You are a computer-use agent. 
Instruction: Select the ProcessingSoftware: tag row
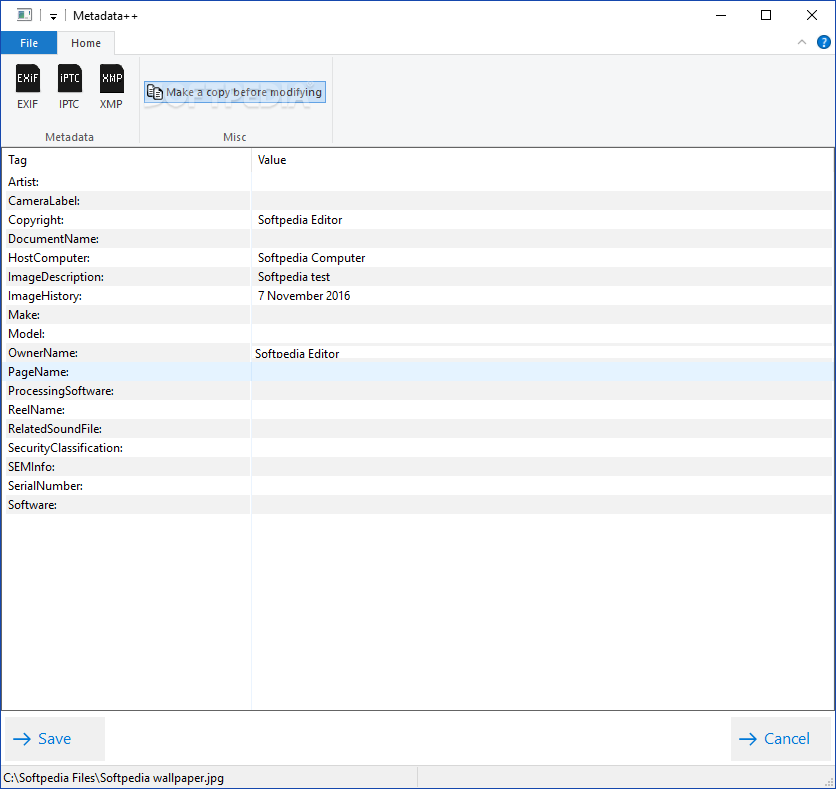coord(418,391)
